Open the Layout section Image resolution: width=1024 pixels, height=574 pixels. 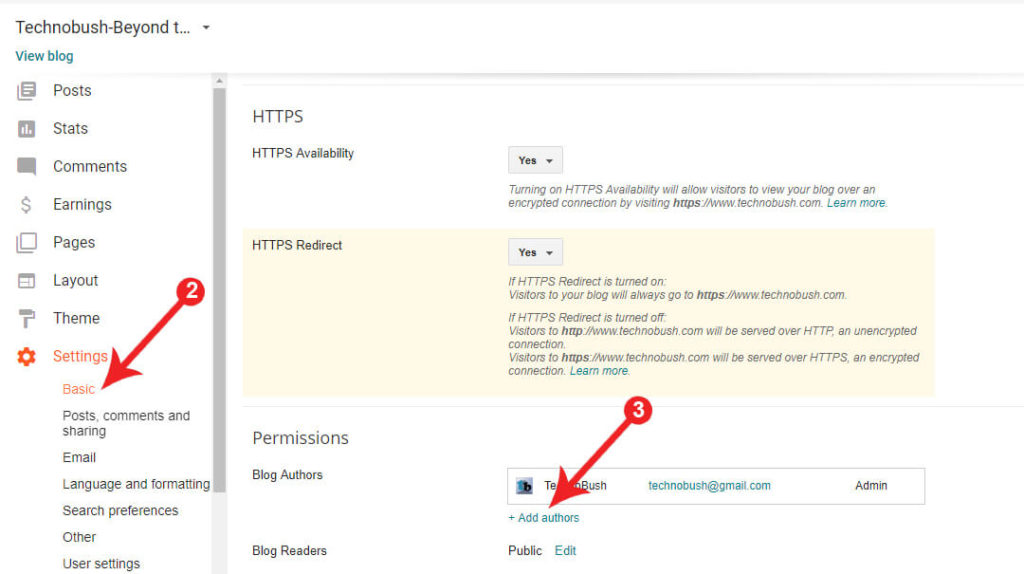75,280
